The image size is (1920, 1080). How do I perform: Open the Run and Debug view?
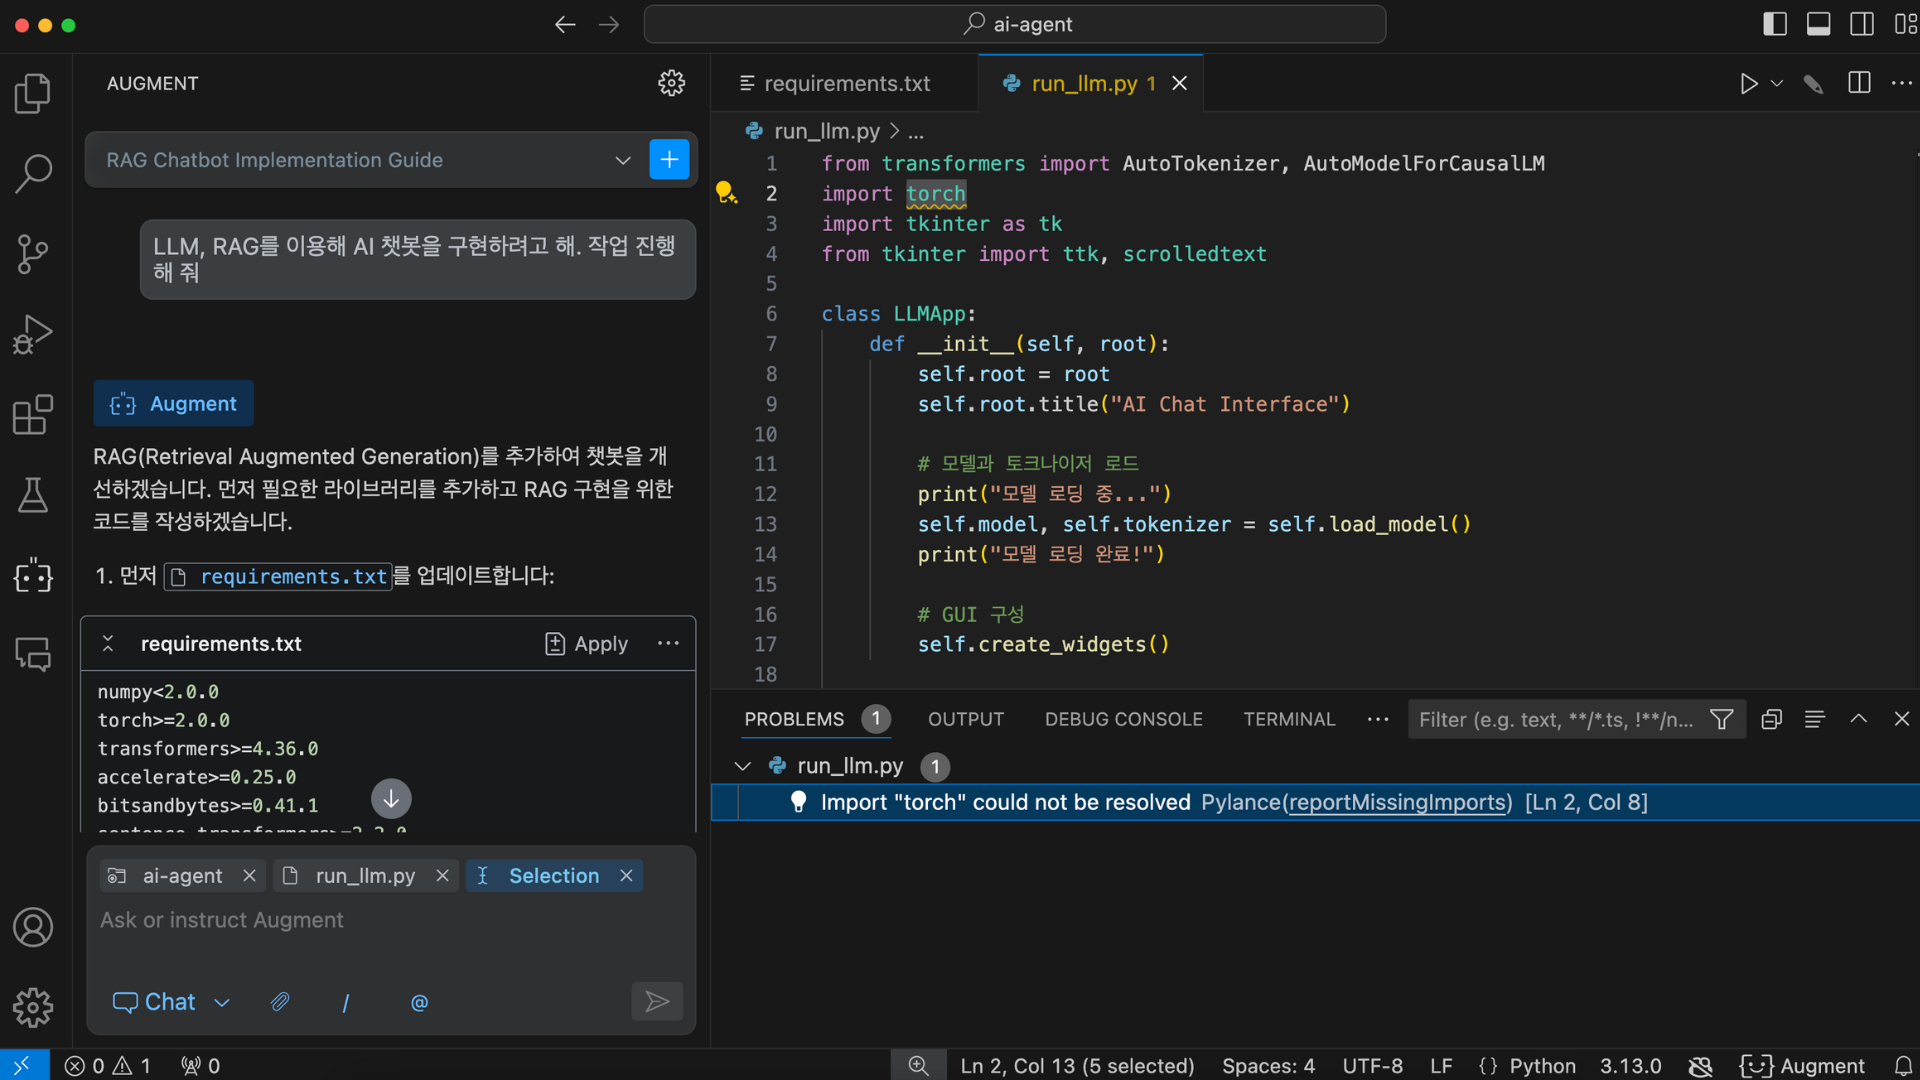(33, 334)
